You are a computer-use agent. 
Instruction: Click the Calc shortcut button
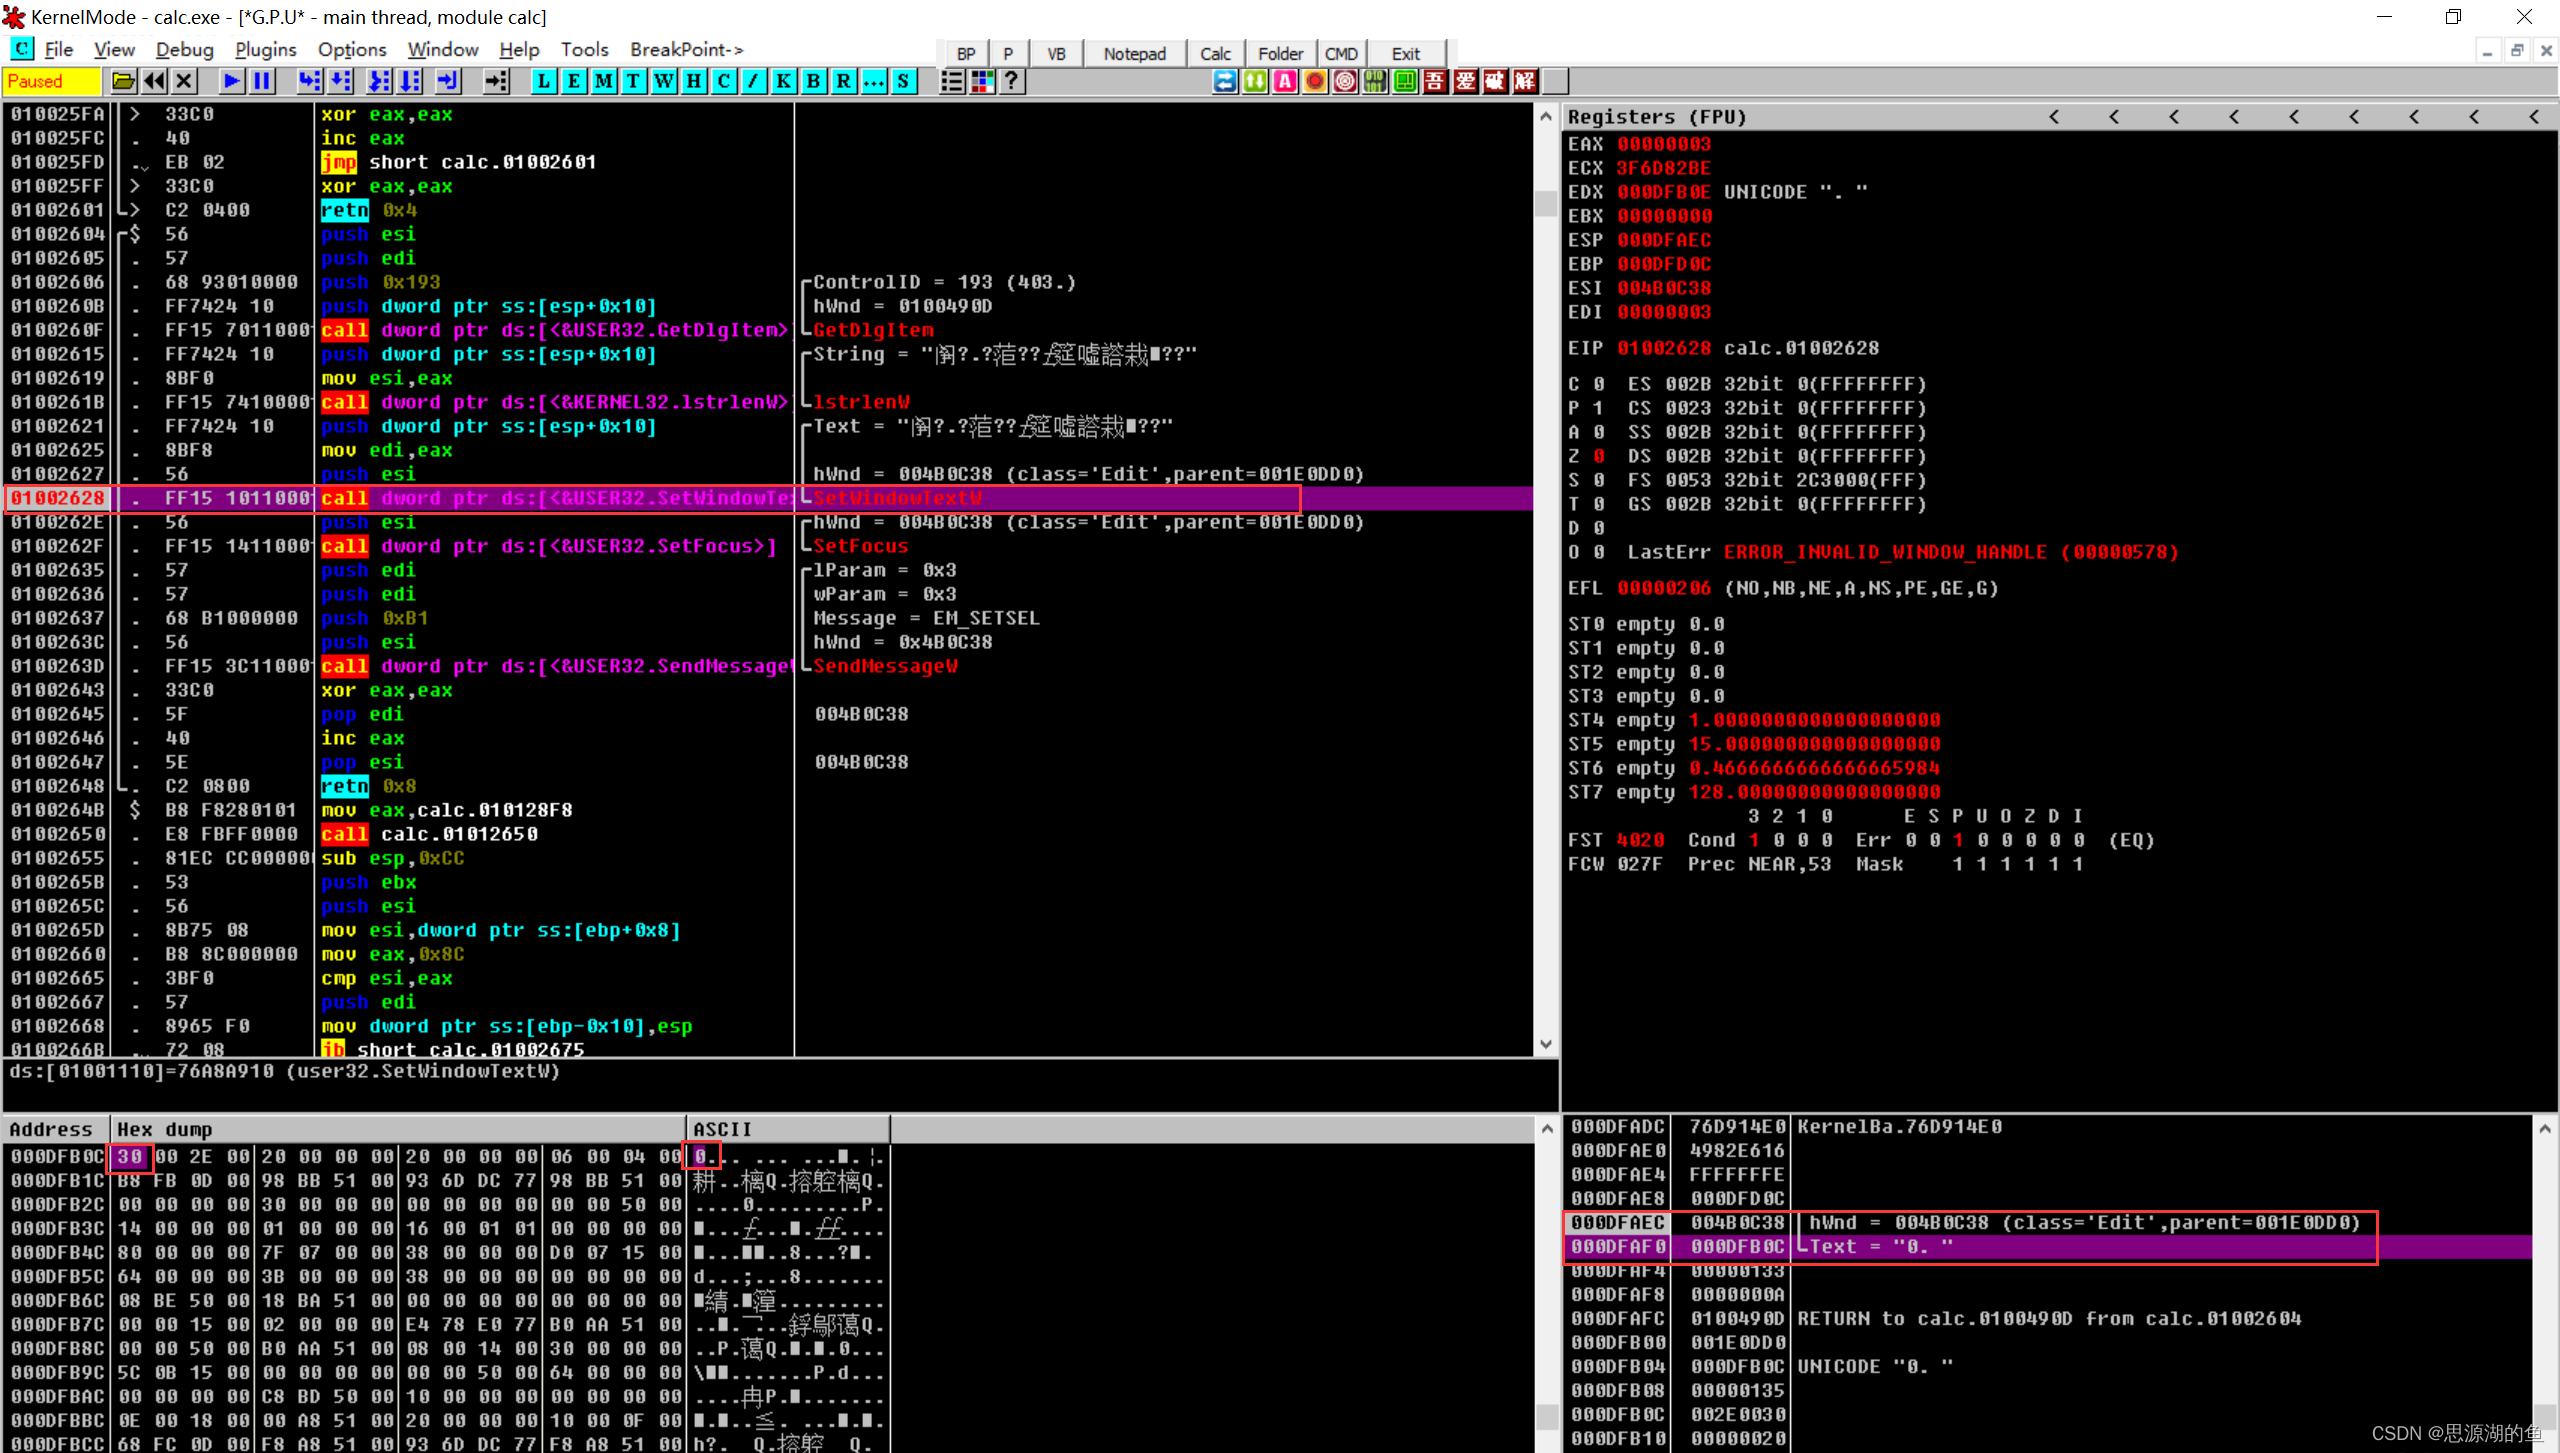point(1215,54)
